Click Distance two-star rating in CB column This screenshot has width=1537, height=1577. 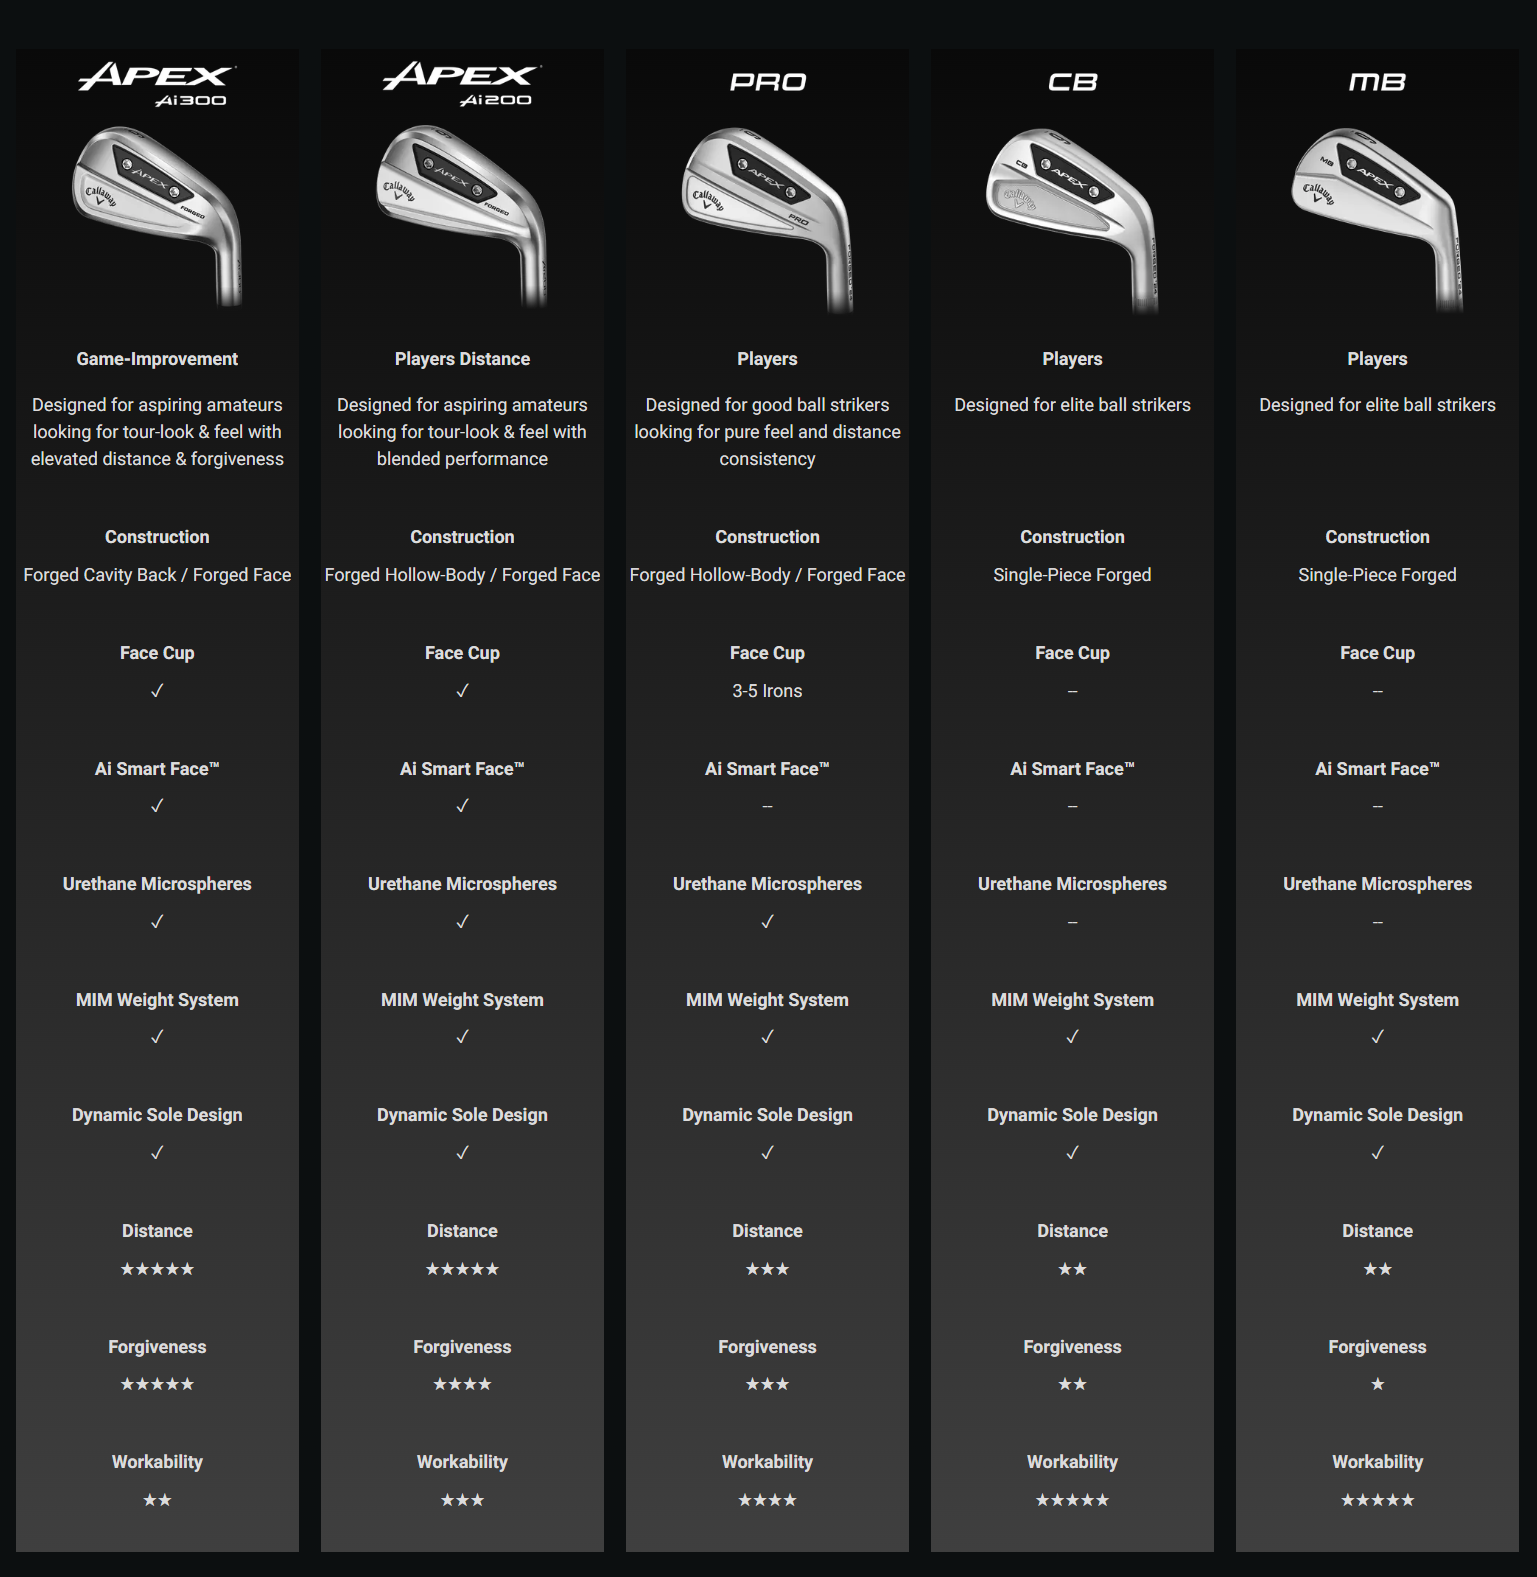point(1072,1269)
